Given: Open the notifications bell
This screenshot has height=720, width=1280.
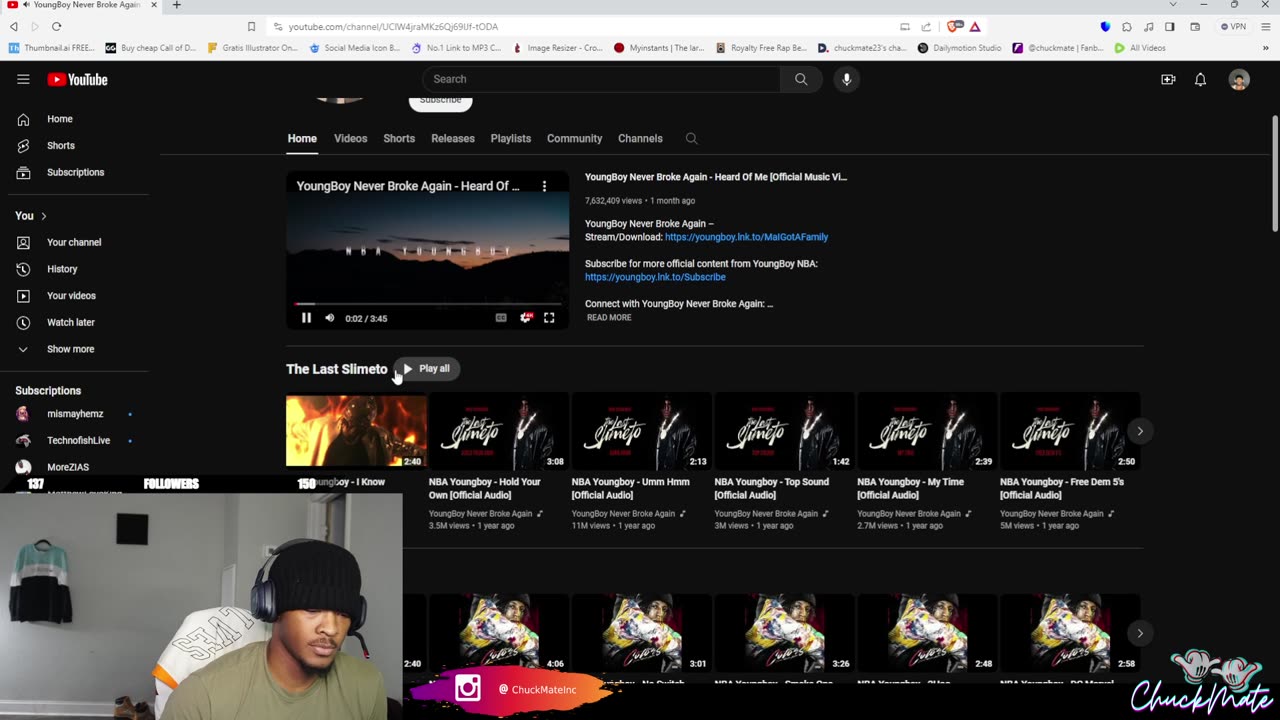Looking at the screenshot, I should (x=1200, y=79).
